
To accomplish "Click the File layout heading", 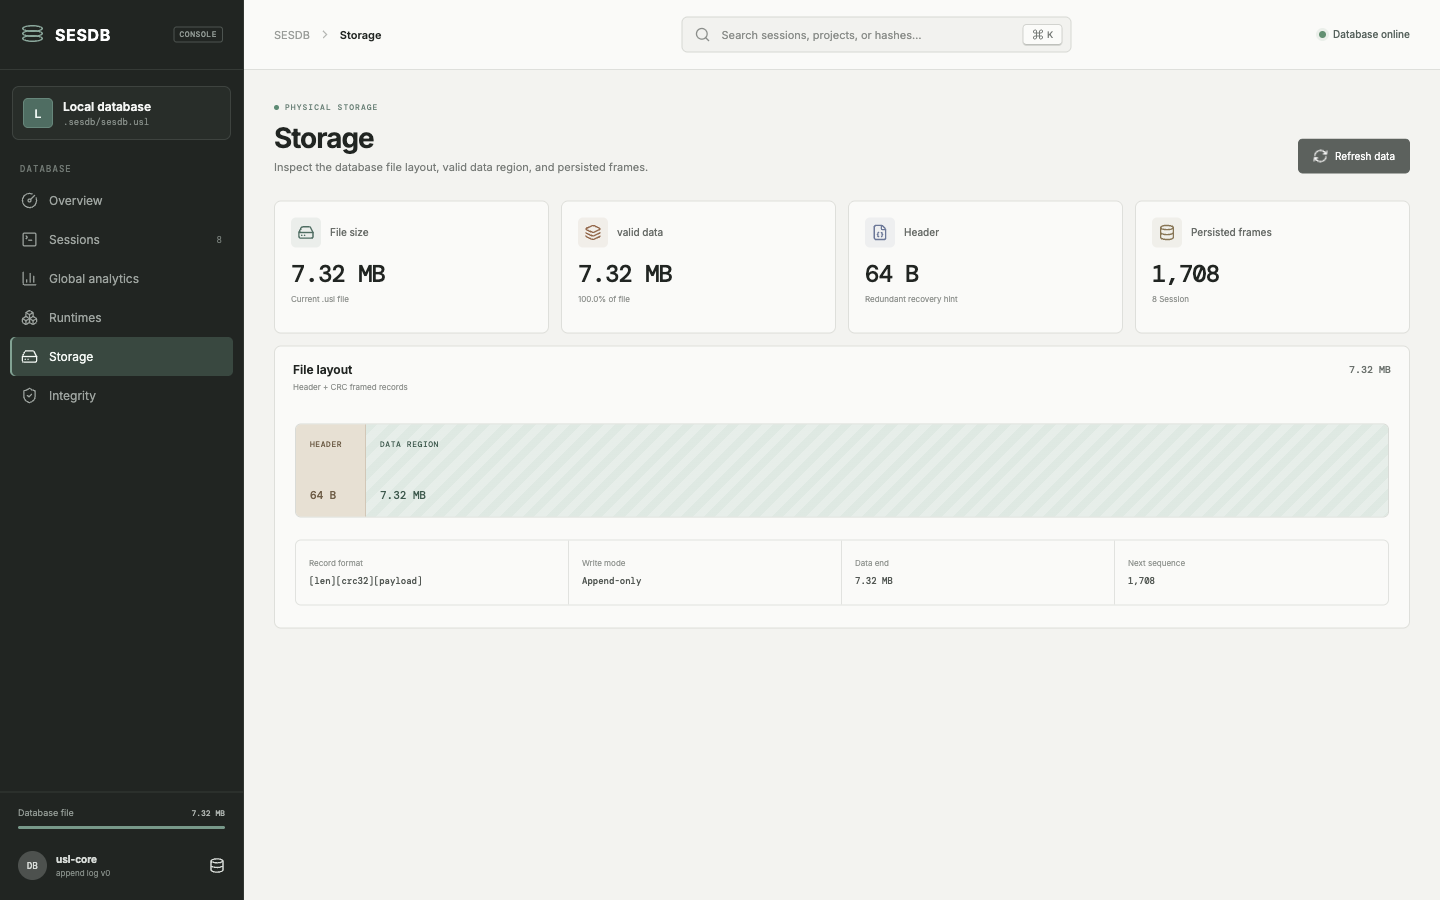I will pos(322,369).
